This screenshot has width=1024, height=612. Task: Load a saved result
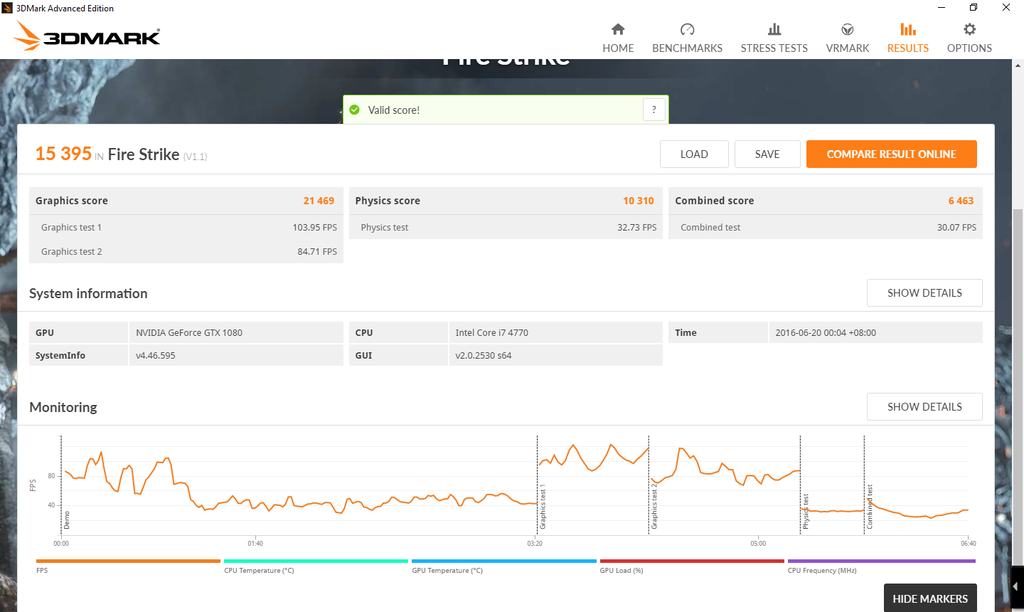pos(694,154)
